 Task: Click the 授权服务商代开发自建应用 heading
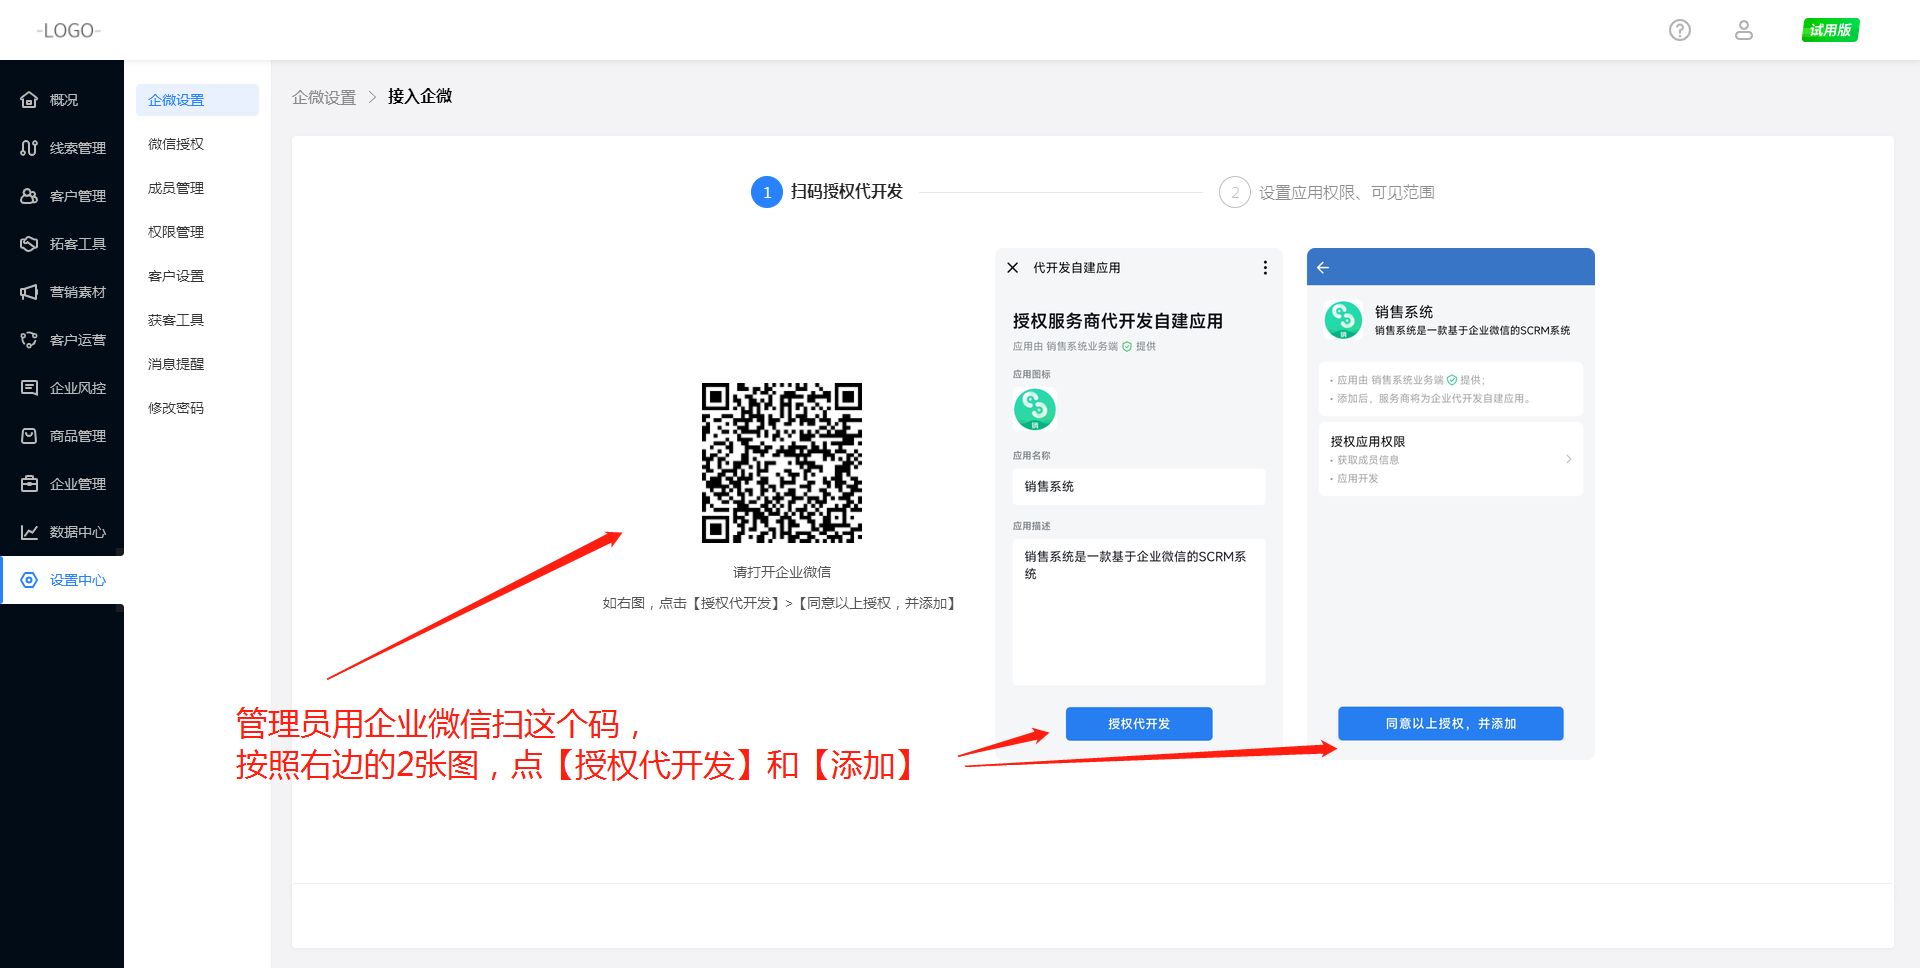point(1118,321)
